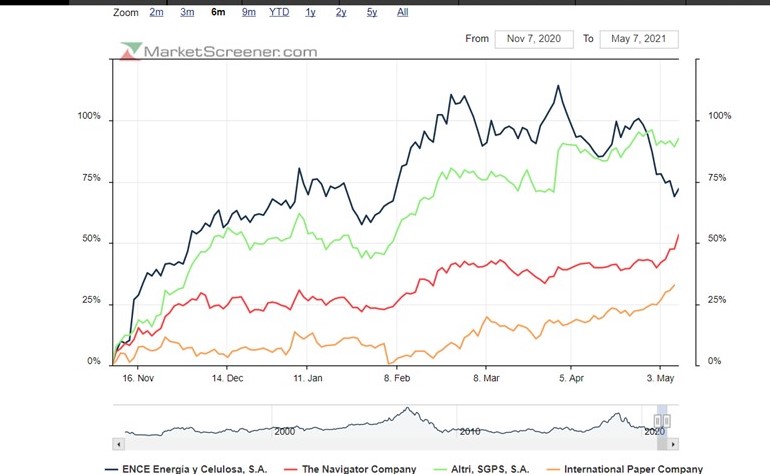Click the right axis 25% label

point(717,300)
